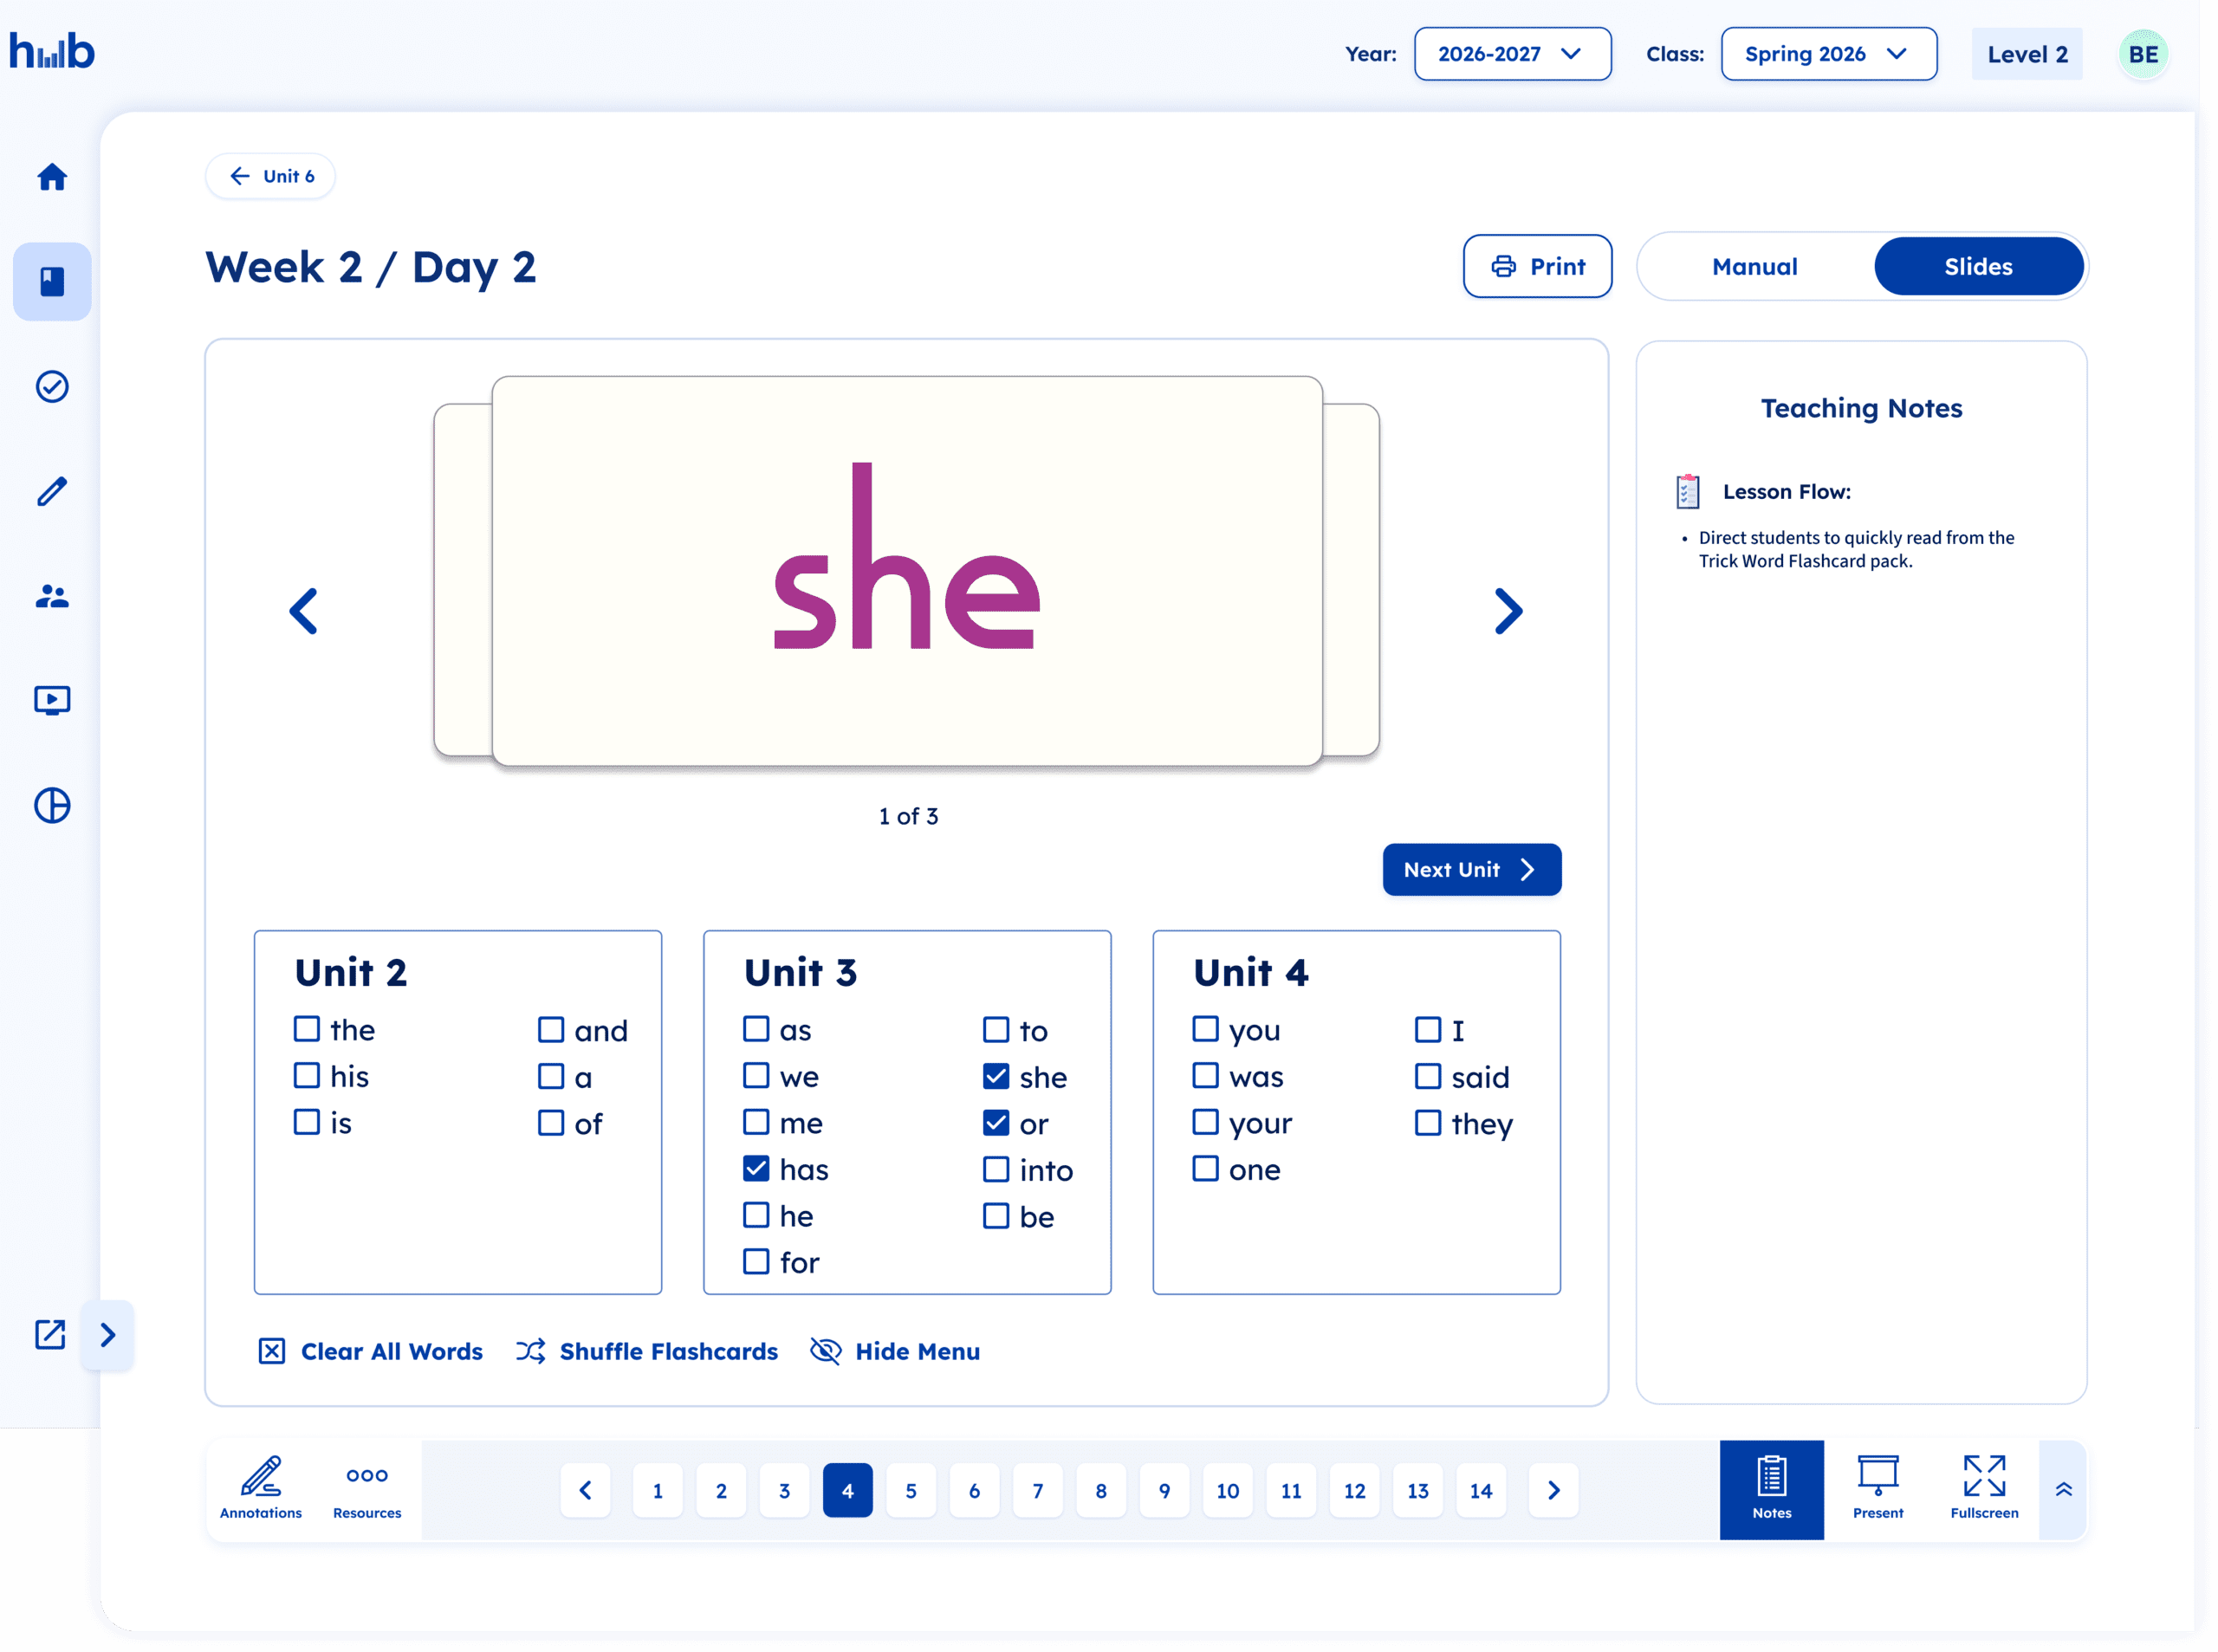
Task: Open the pencil edit sidebar icon
Action: point(52,491)
